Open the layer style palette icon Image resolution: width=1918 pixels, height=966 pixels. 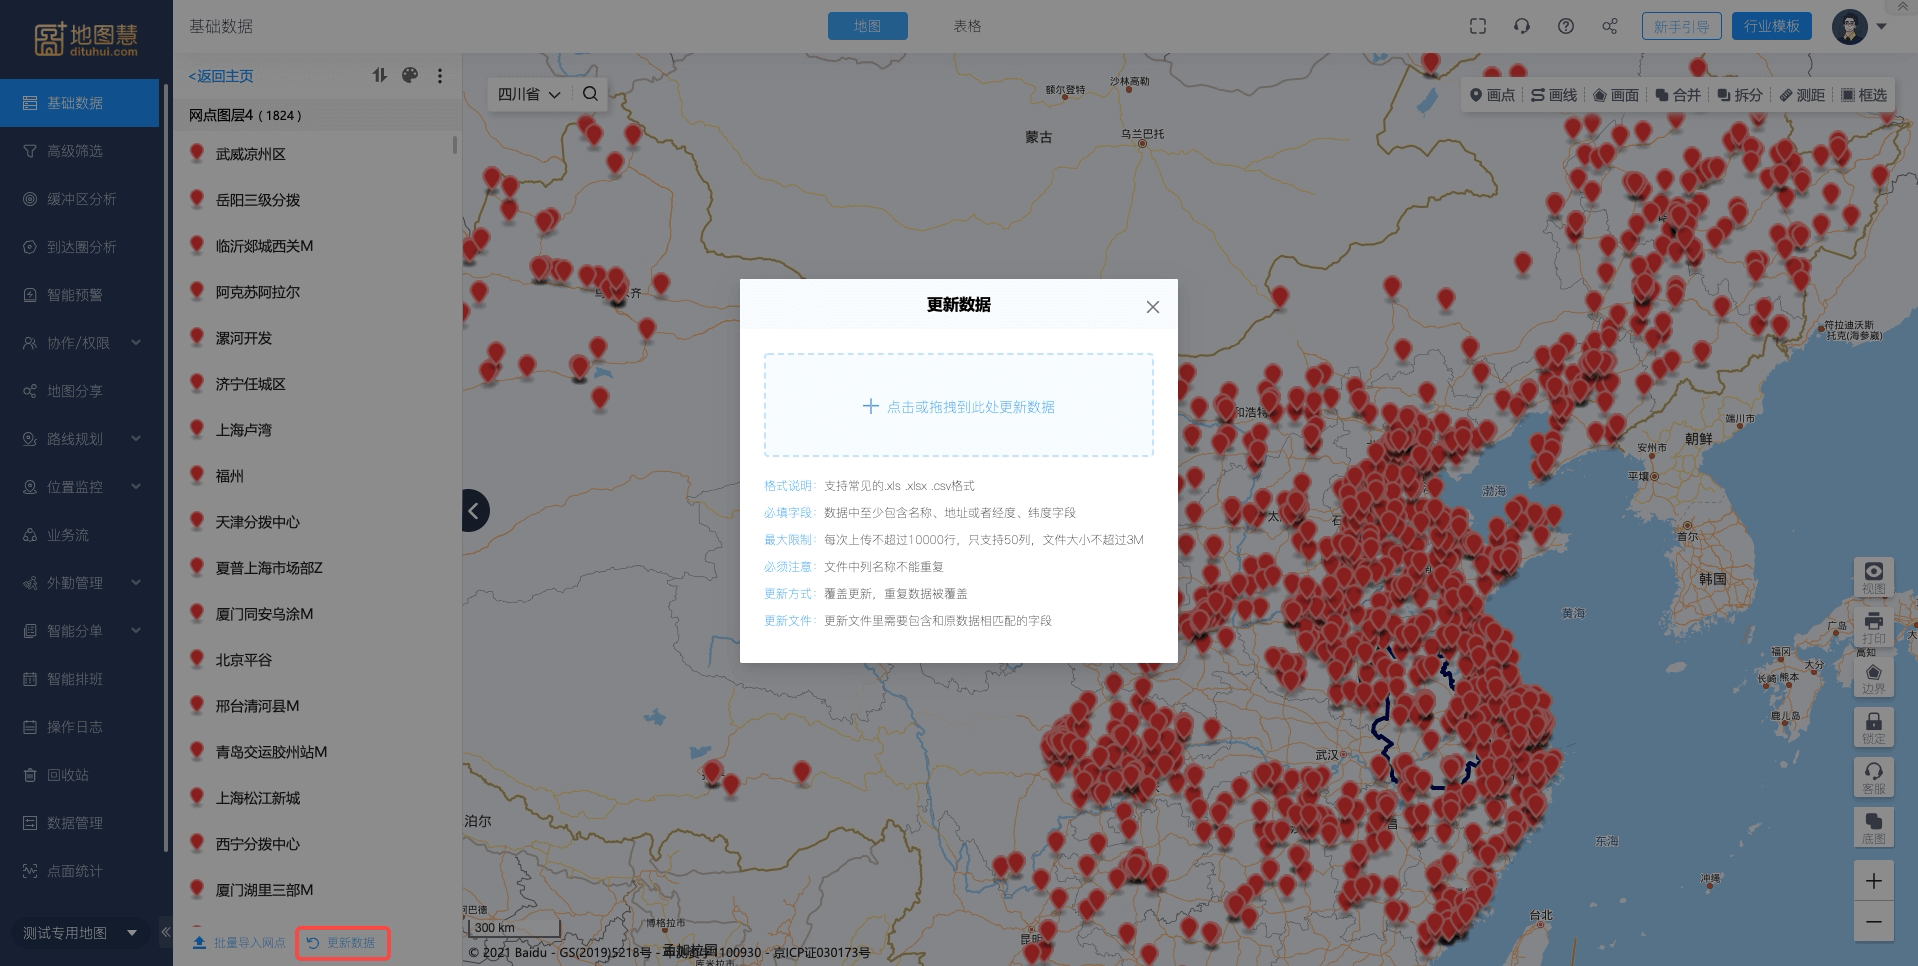point(410,75)
